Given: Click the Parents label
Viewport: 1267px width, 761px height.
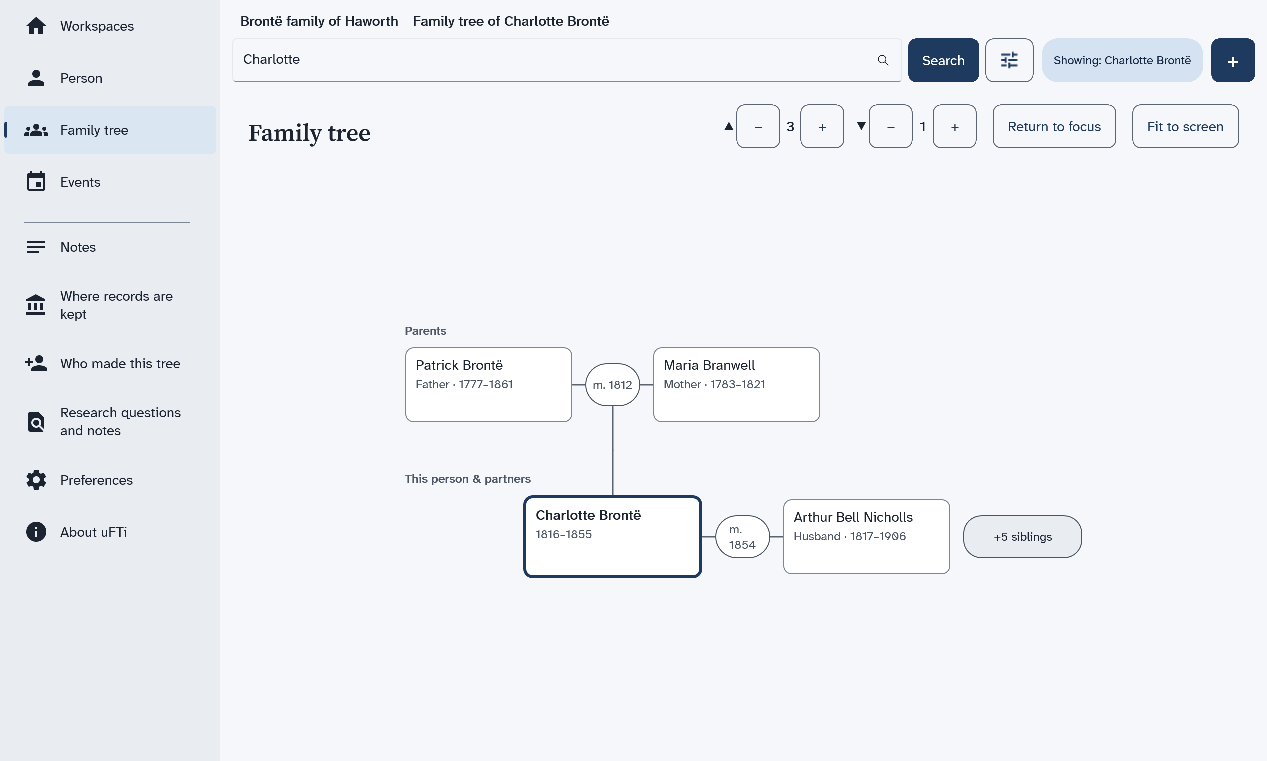Looking at the screenshot, I should 425,331.
